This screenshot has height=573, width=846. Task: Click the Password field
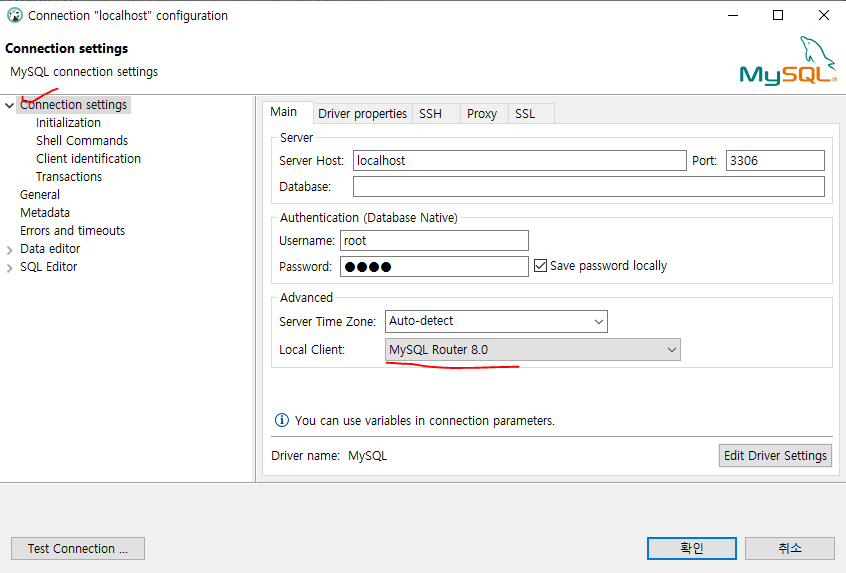point(434,267)
